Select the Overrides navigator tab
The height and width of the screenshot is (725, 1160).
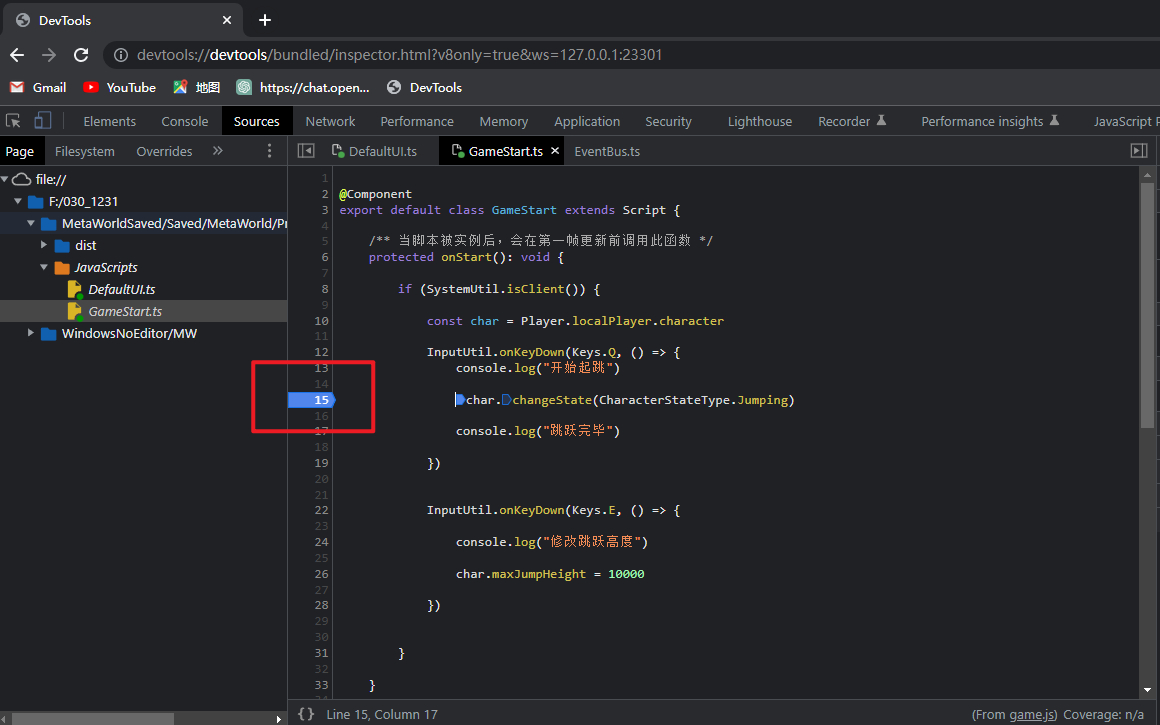(x=164, y=151)
